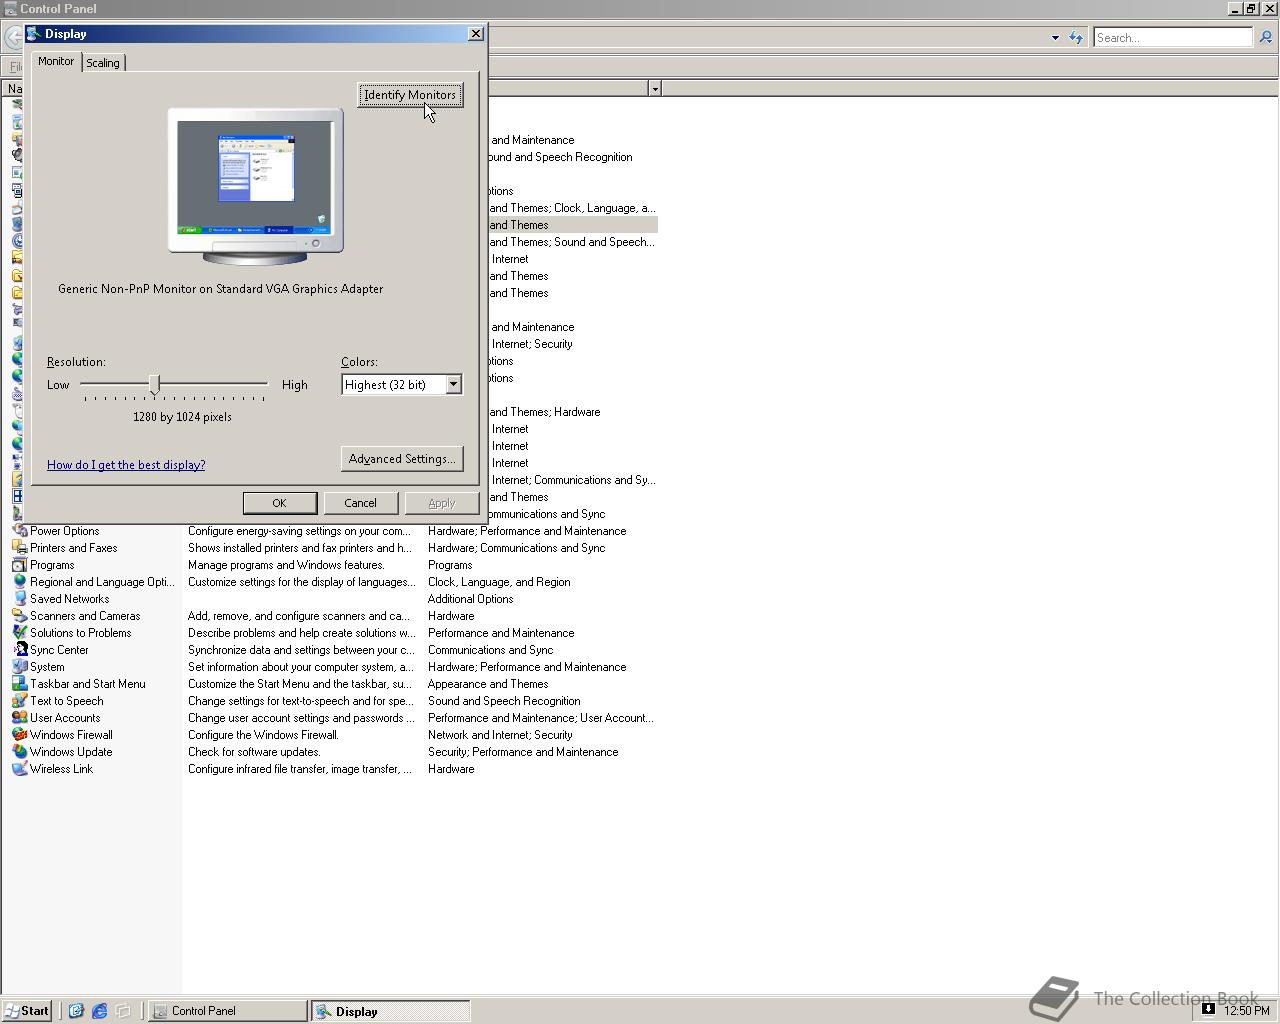Launch Internet Explorer from quick launch
This screenshot has width=1280, height=1024.
coord(99,1011)
